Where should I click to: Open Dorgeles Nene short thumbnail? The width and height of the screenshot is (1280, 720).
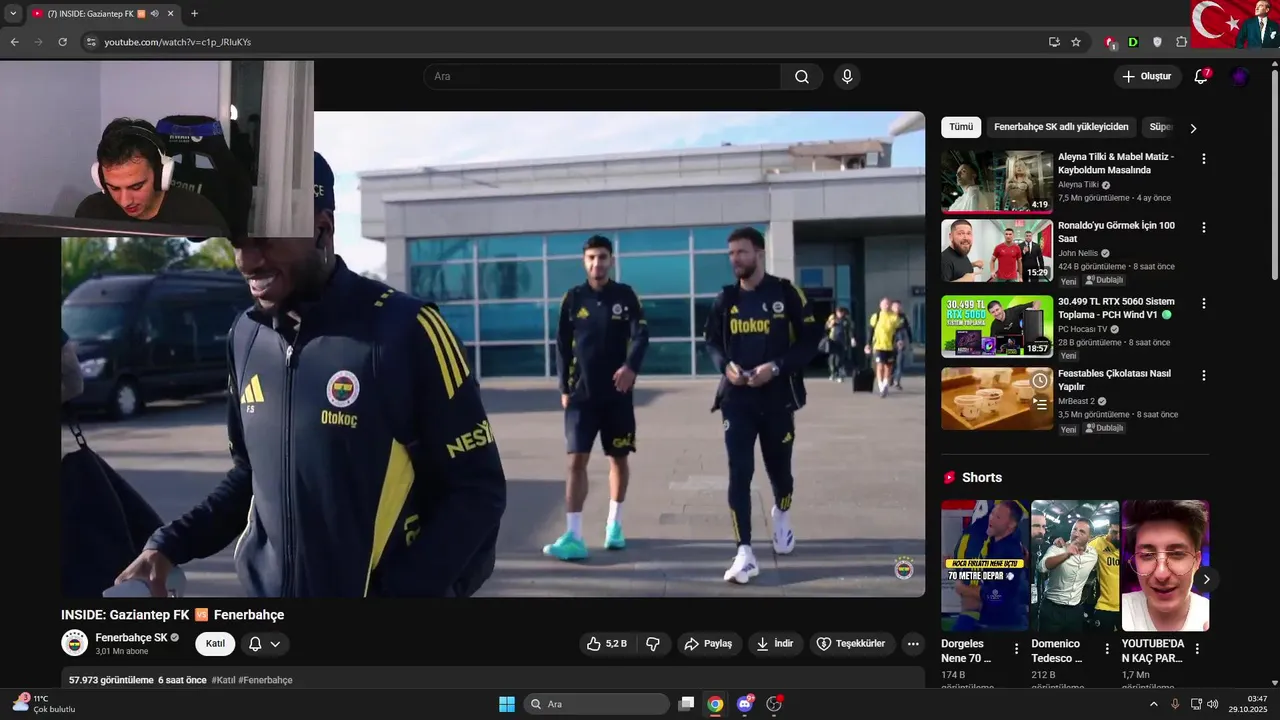point(985,566)
